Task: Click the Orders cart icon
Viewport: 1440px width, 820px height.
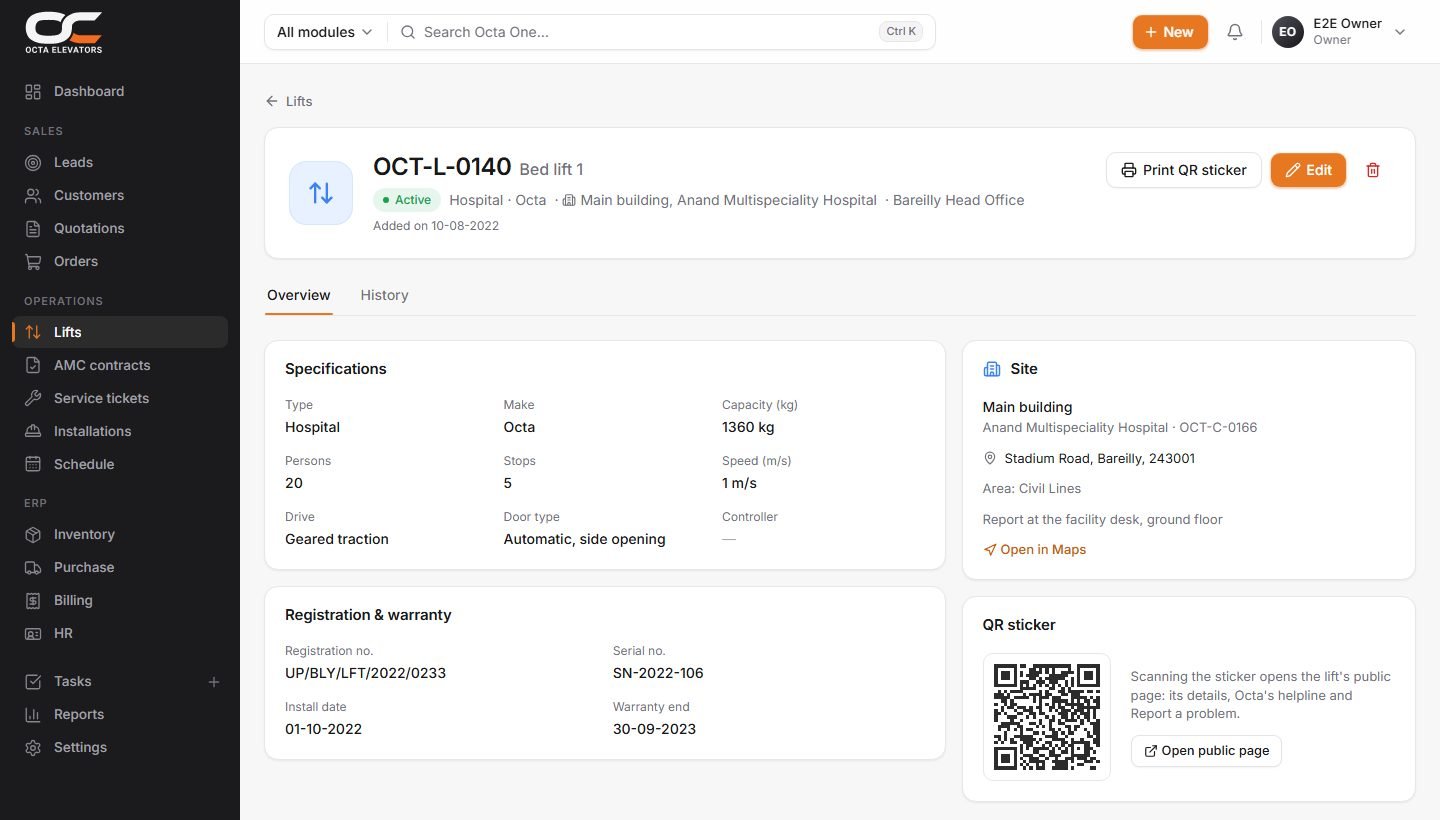Action: (x=33, y=262)
